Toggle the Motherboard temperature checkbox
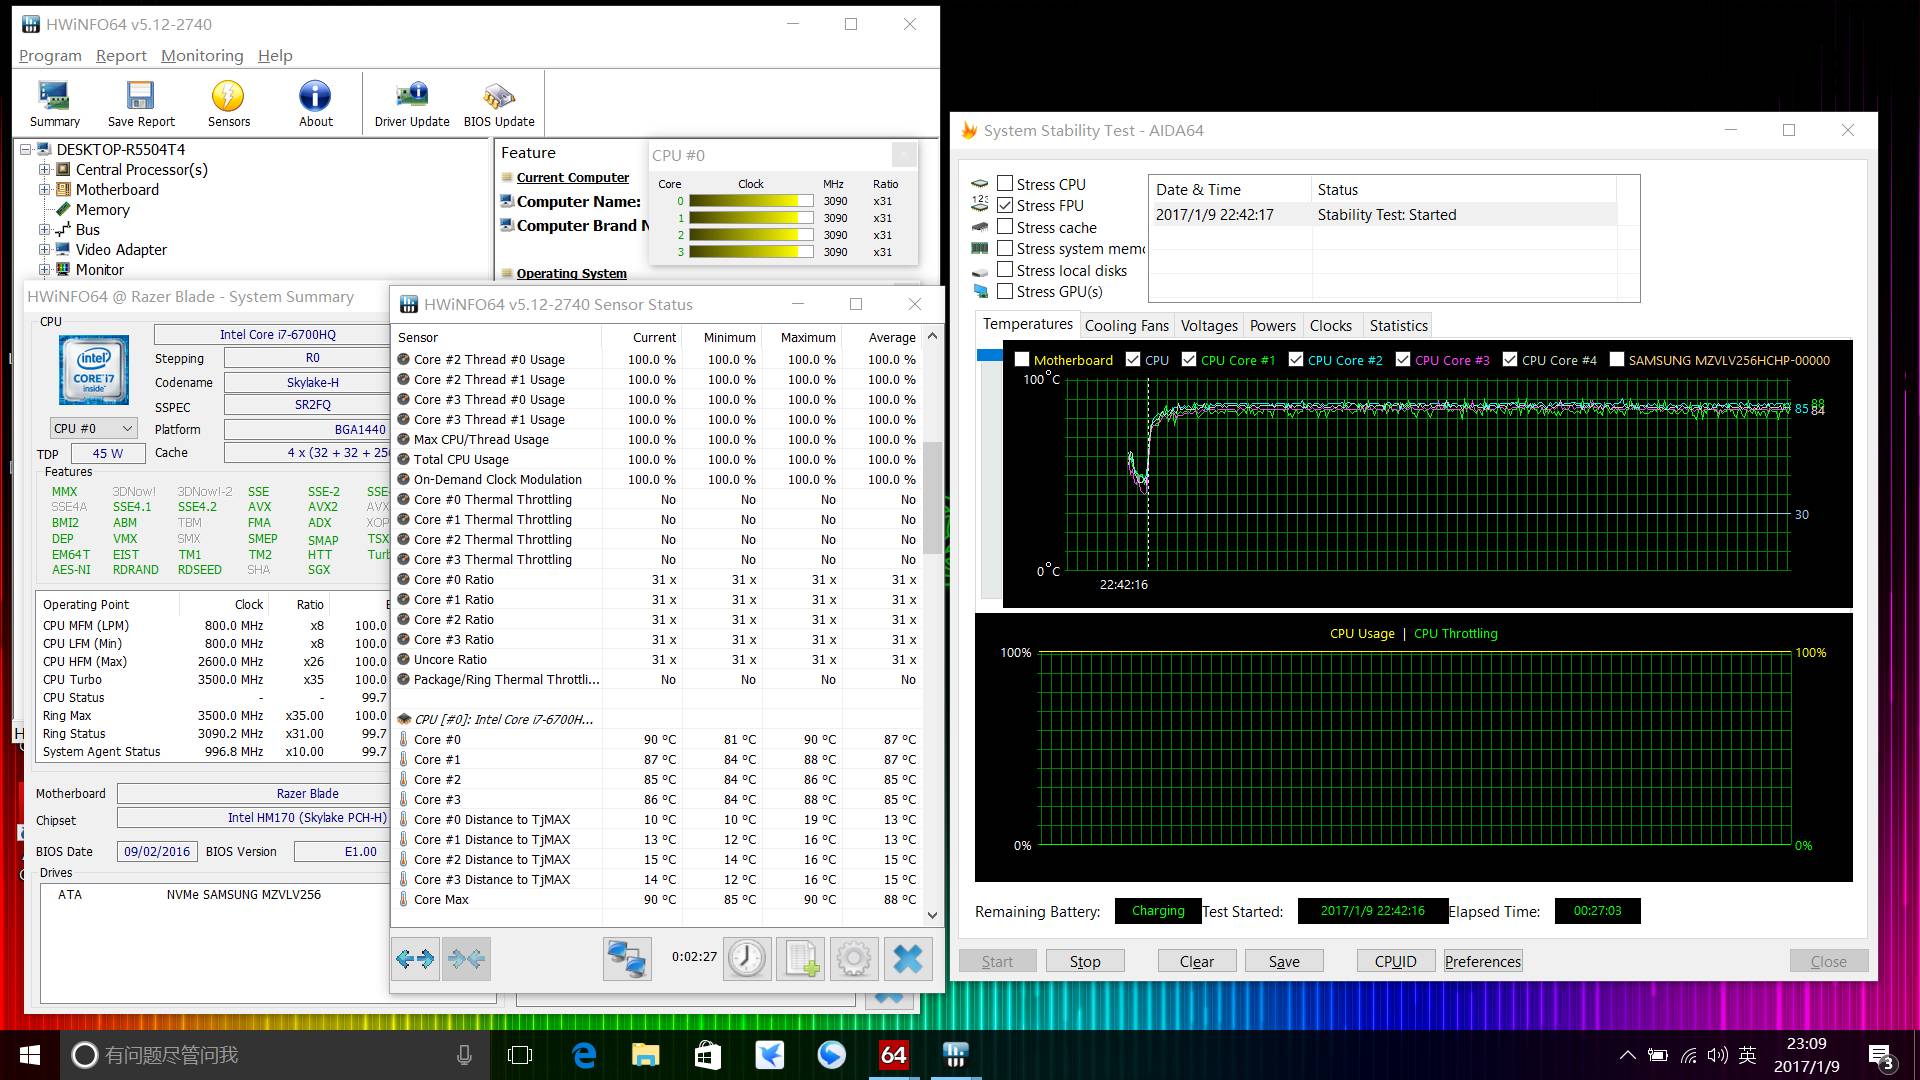The width and height of the screenshot is (1920, 1080). [1022, 360]
